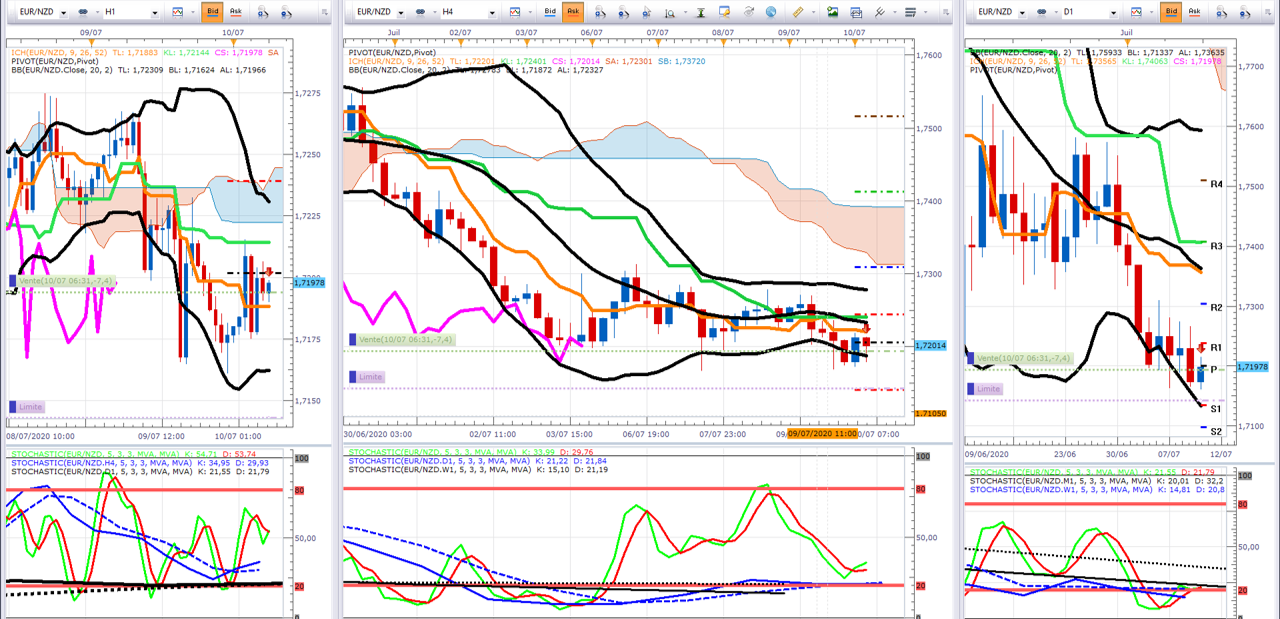Toggle Ask price in the D1 chart
The width and height of the screenshot is (1280, 619).
(1194, 12)
